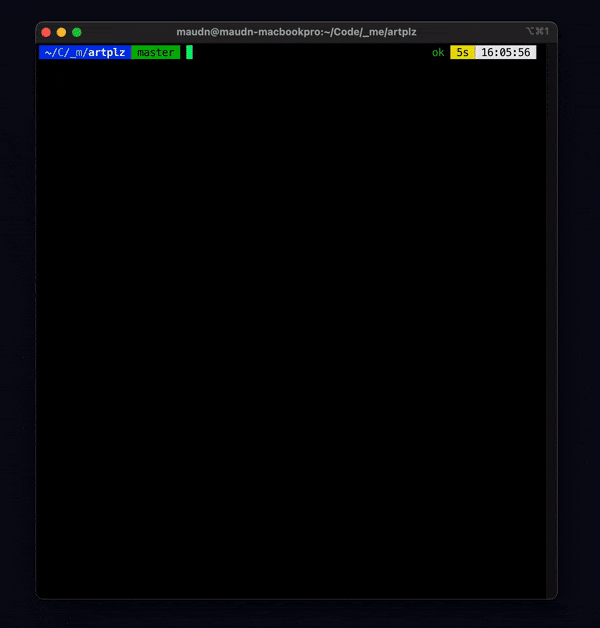Click the green master git branch segment
This screenshot has width=600, height=628.
coord(155,52)
